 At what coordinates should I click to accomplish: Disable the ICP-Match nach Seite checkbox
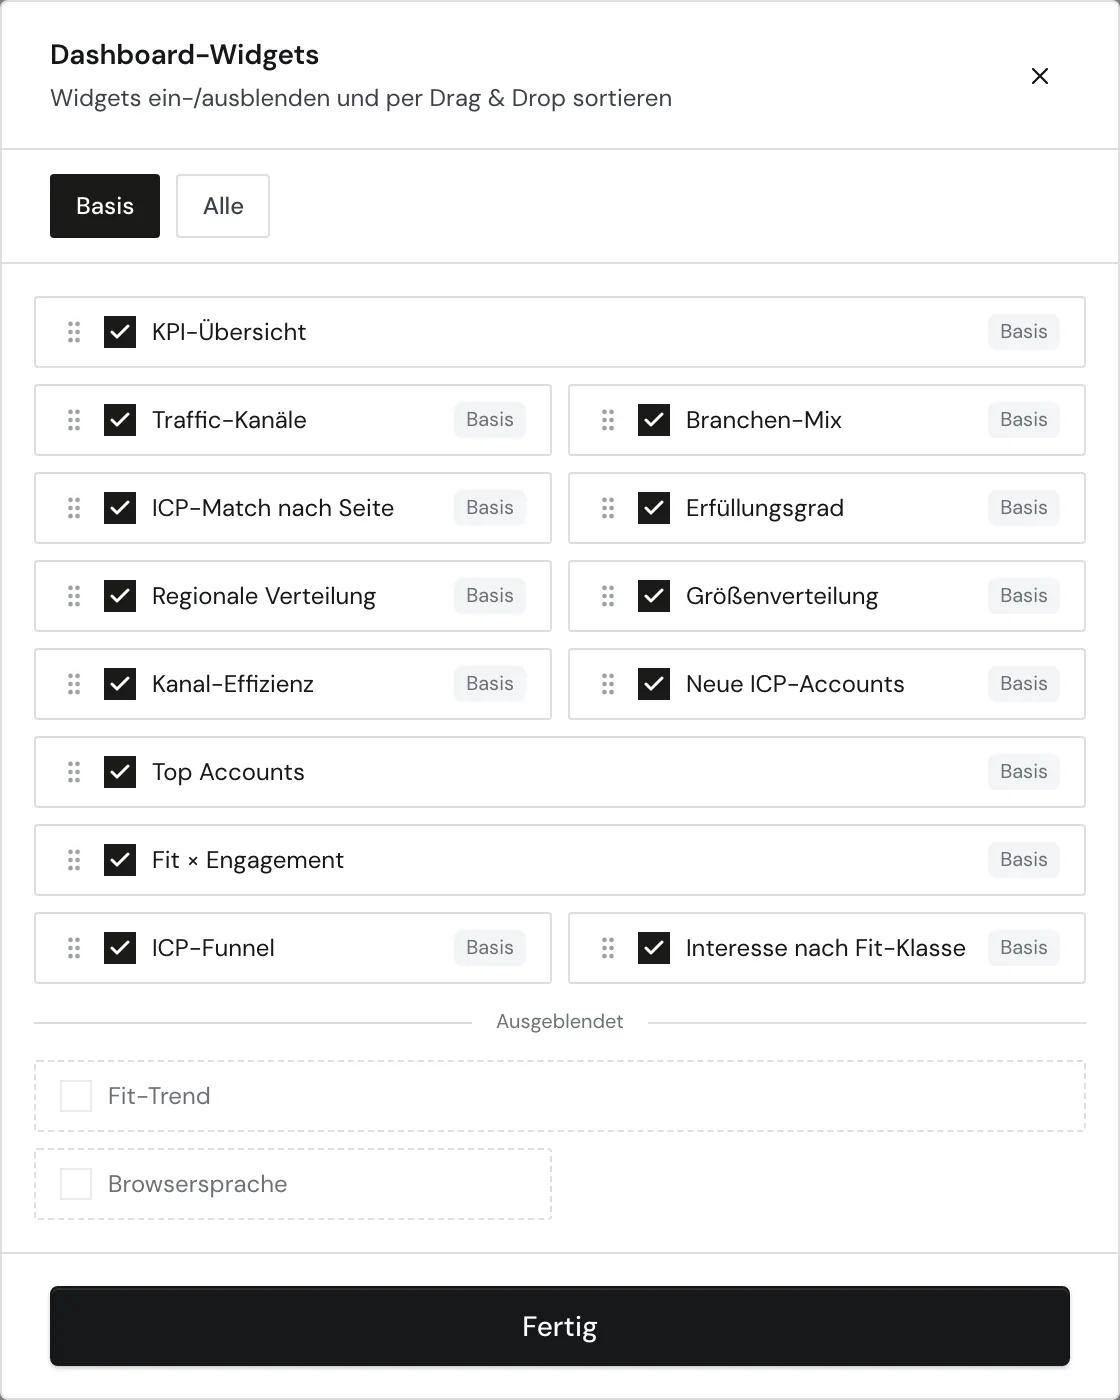[x=120, y=508]
